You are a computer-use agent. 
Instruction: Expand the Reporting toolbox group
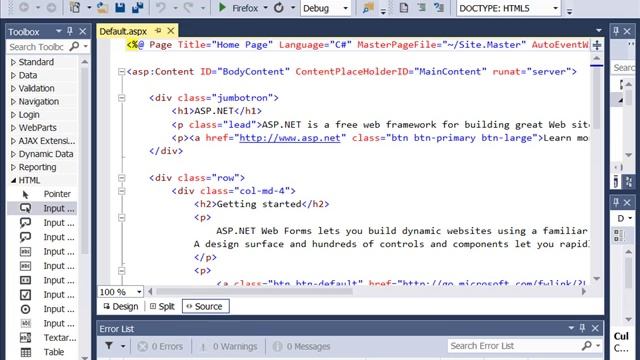tap(13, 167)
